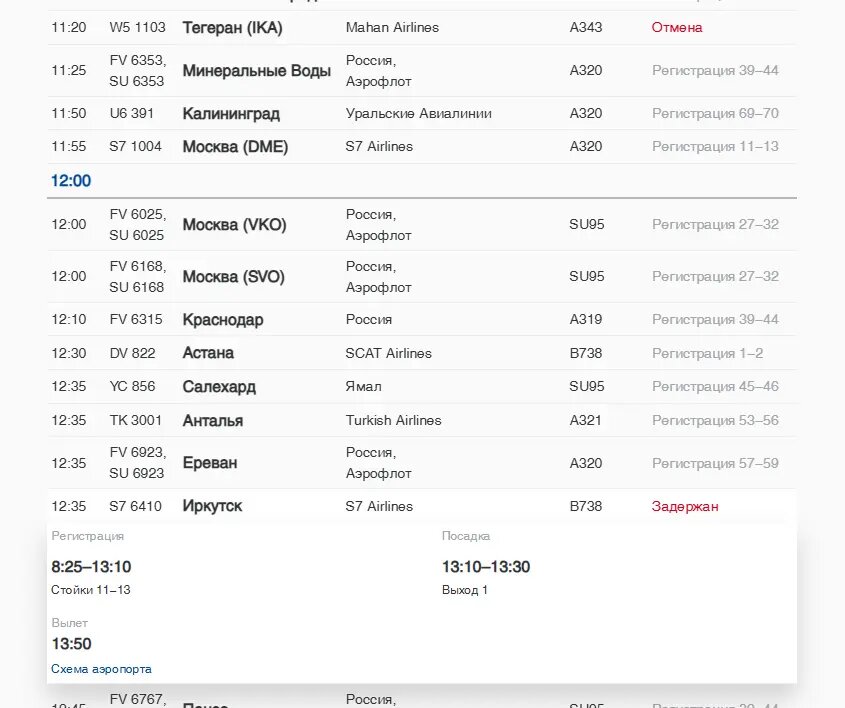Expand the Ереван FV 6923 flight
Image resolution: width=845 pixels, height=708 pixels.
point(422,463)
